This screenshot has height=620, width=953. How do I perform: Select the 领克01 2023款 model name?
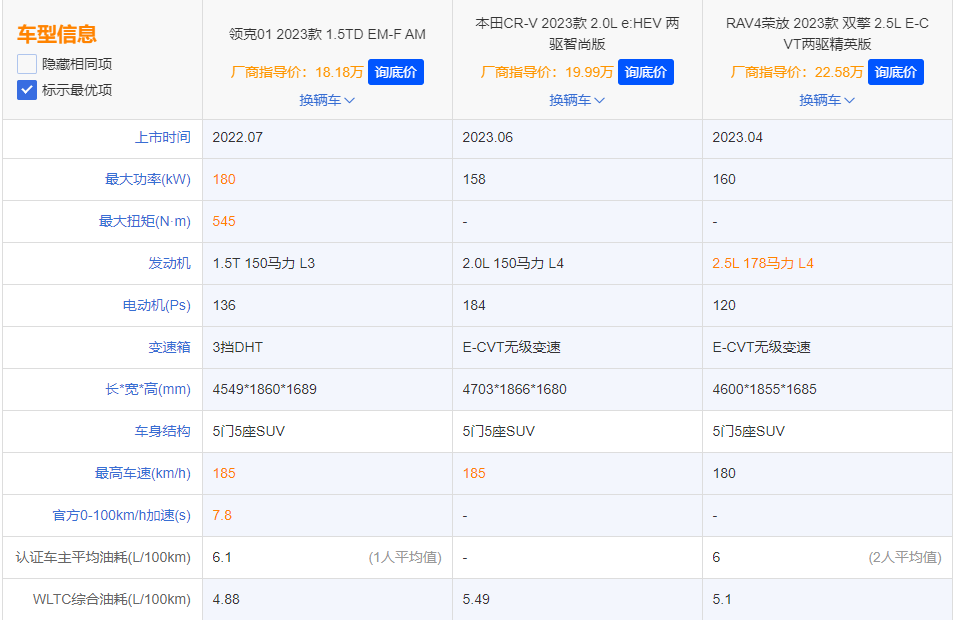[x=327, y=34]
